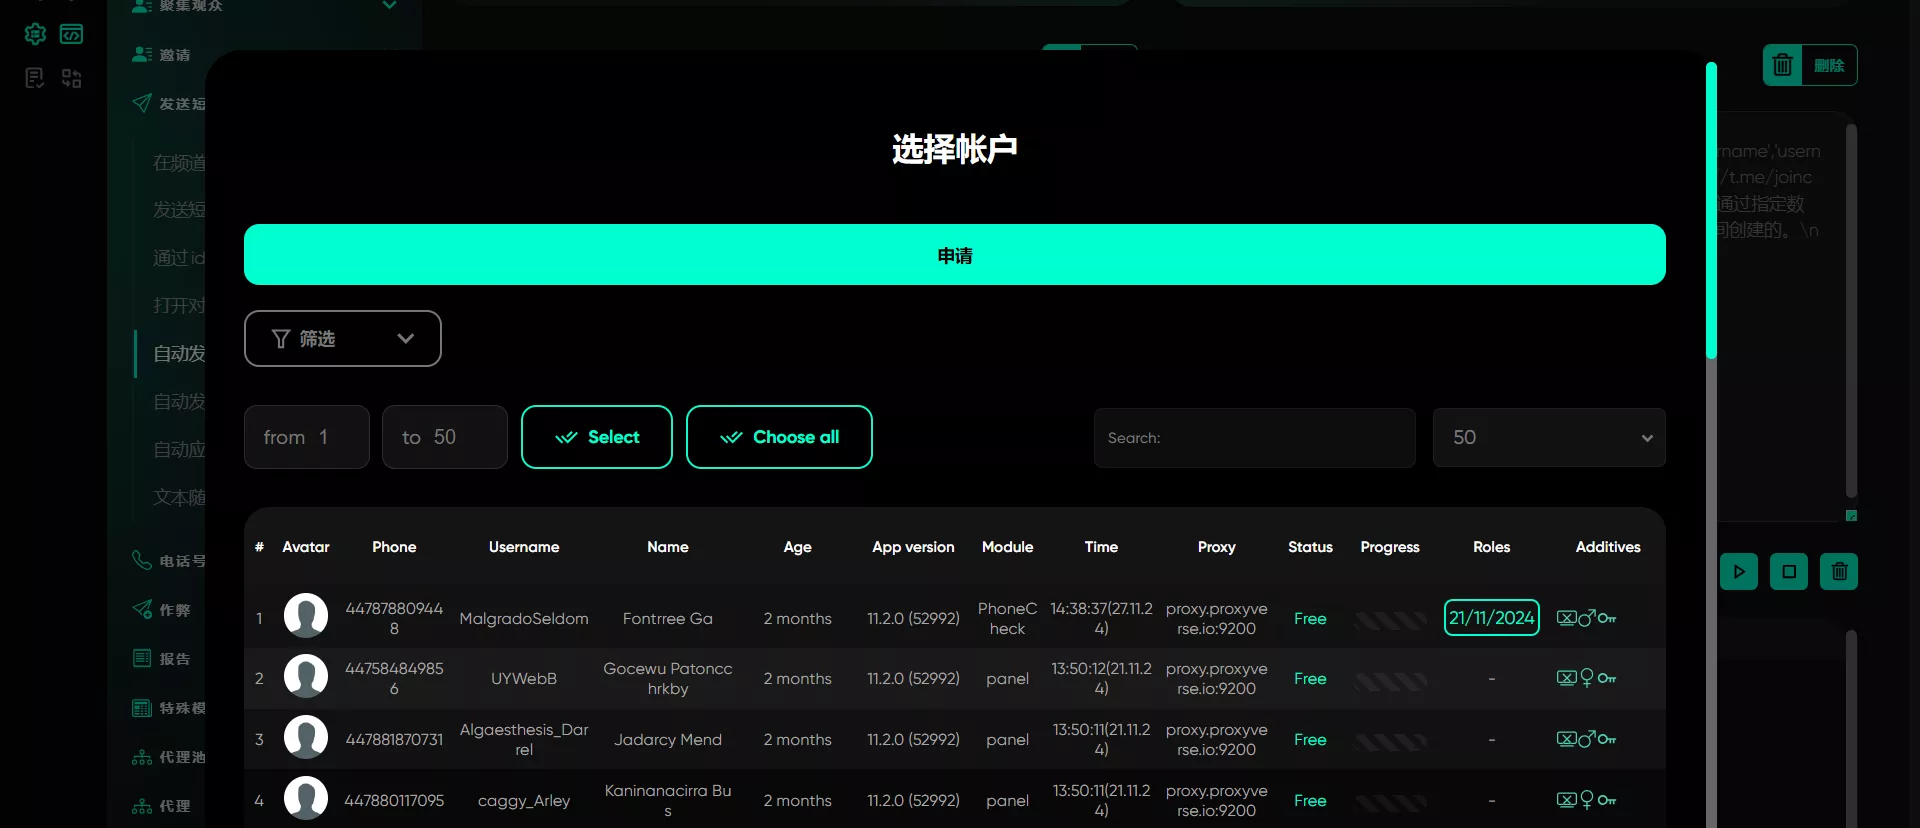
Task: Open the 报告 sidebar item
Action: 162,659
